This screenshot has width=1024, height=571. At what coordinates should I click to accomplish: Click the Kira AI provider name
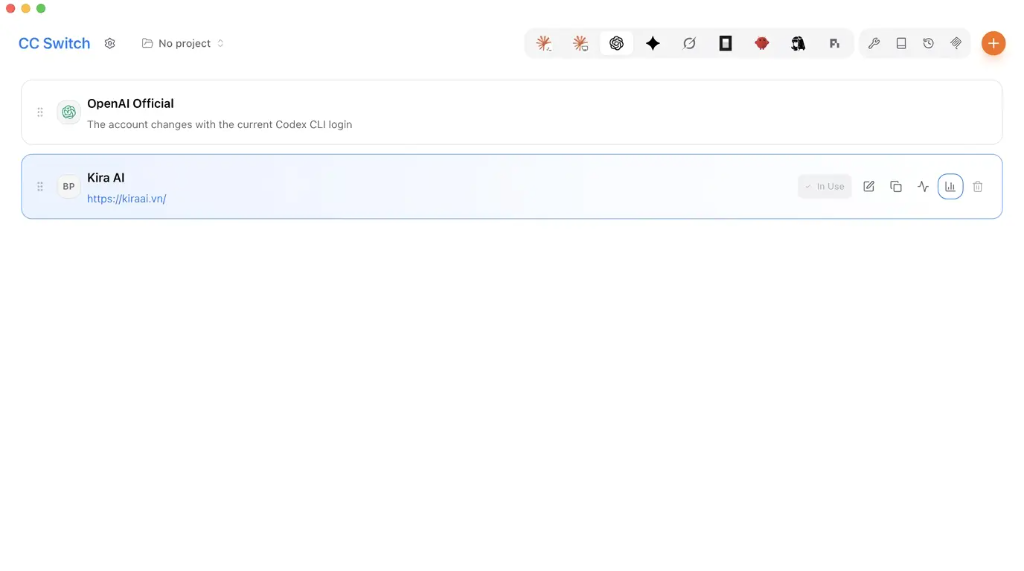pos(106,178)
